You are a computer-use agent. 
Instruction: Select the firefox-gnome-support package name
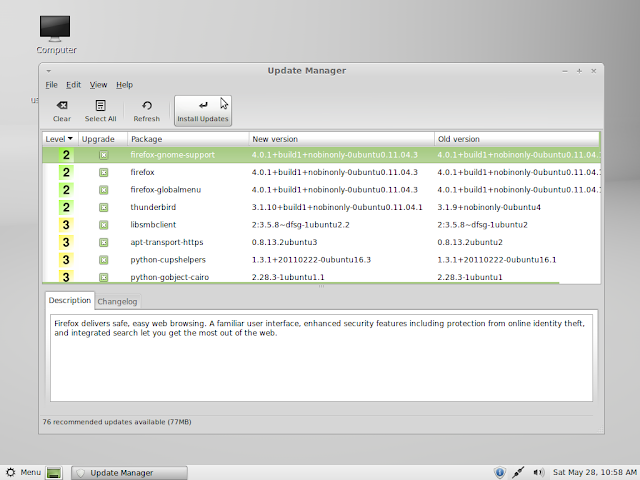172,155
